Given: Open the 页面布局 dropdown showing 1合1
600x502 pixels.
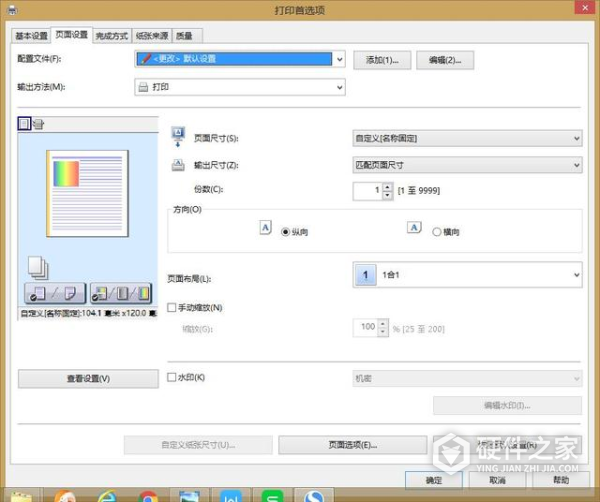Looking at the screenshot, I should click(x=467, y=275).
